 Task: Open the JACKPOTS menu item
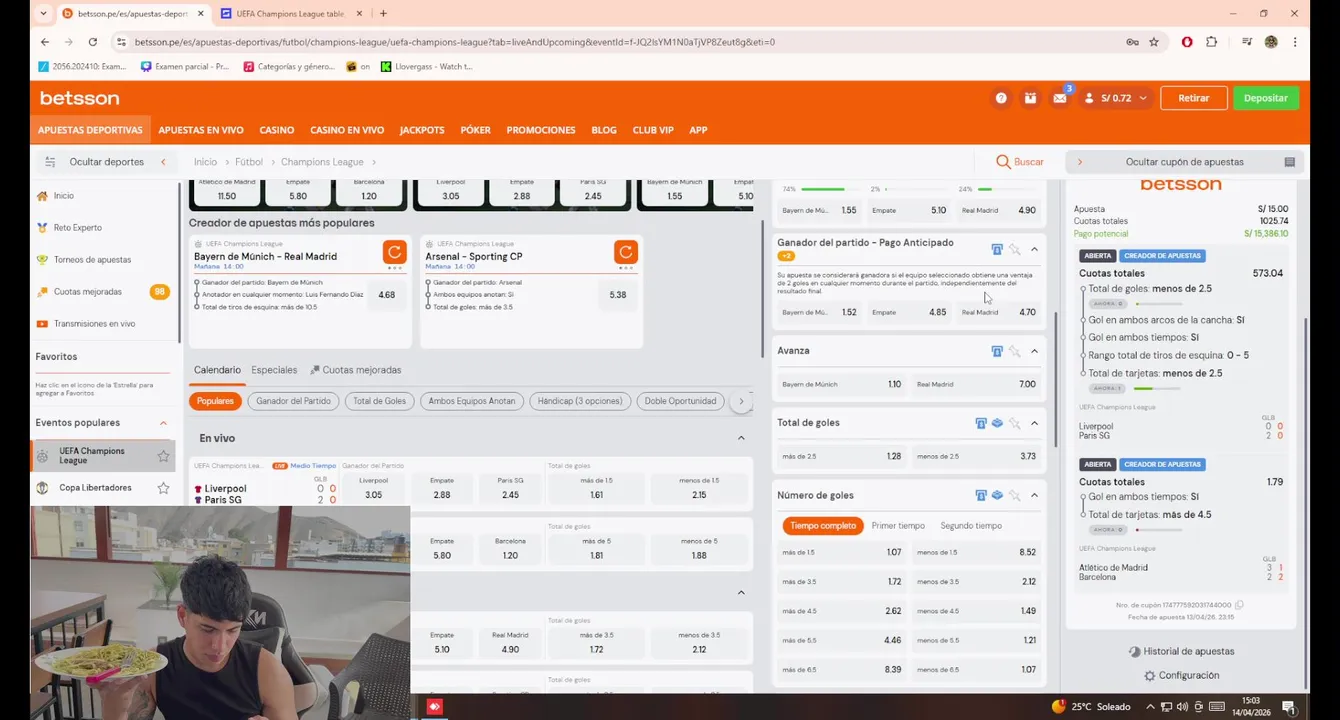point(422,130)
